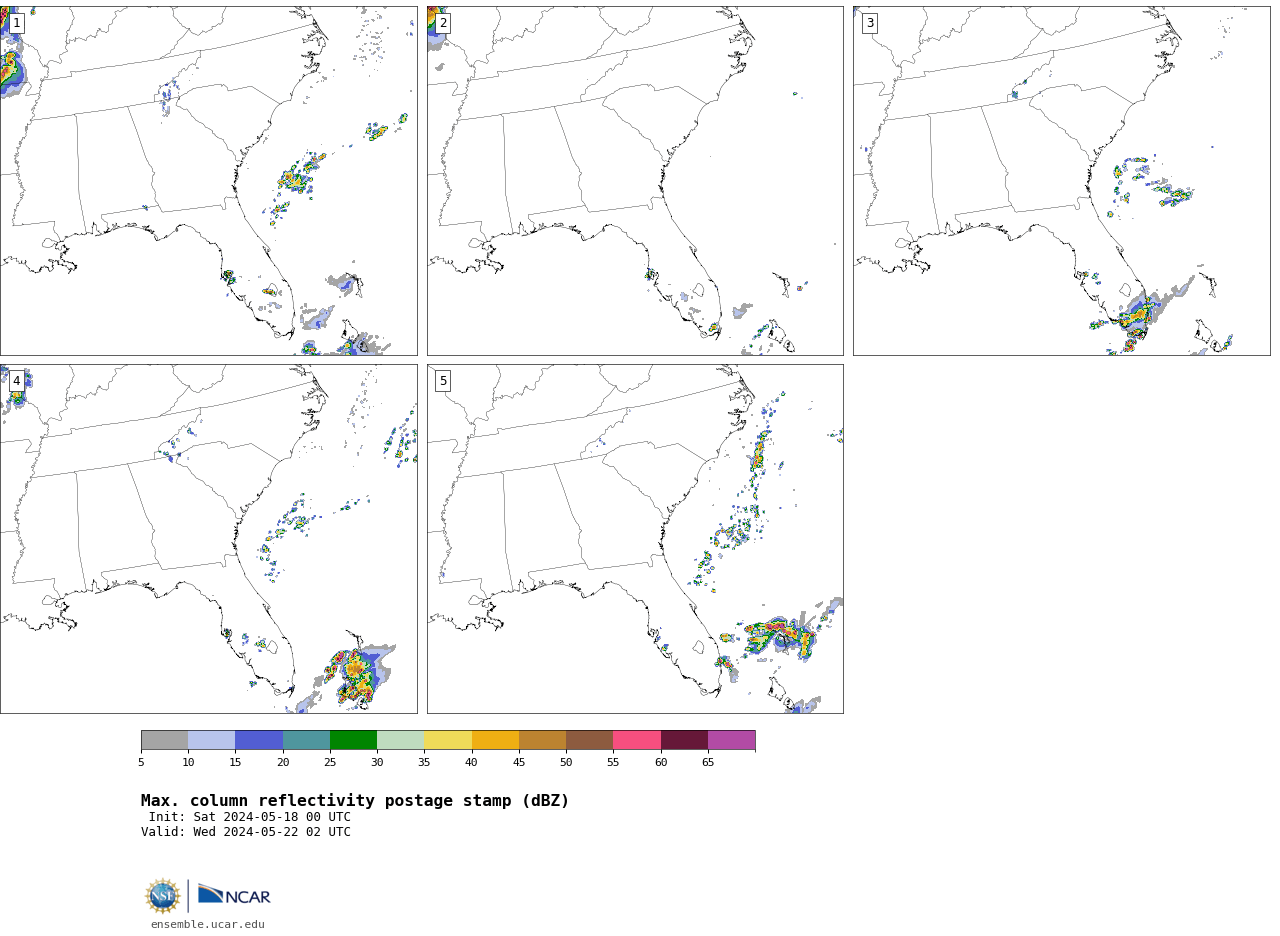This screenshot has width=1280, height=936.
Task: Click colorbar tick label 30
Action: click(377, 763)
